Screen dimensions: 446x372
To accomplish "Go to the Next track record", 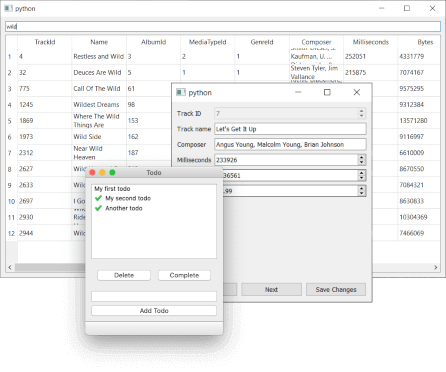I will click(271, 290).
